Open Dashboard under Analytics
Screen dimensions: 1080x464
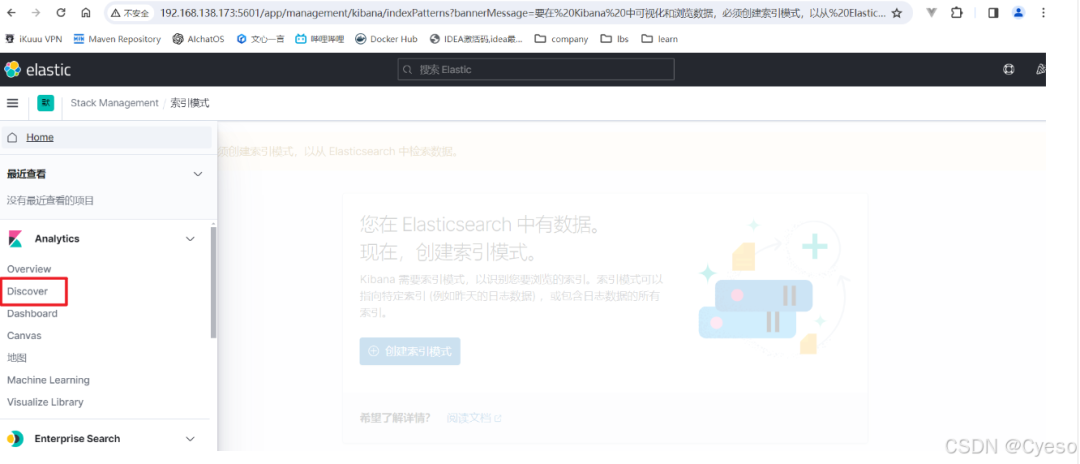[32, 313]
